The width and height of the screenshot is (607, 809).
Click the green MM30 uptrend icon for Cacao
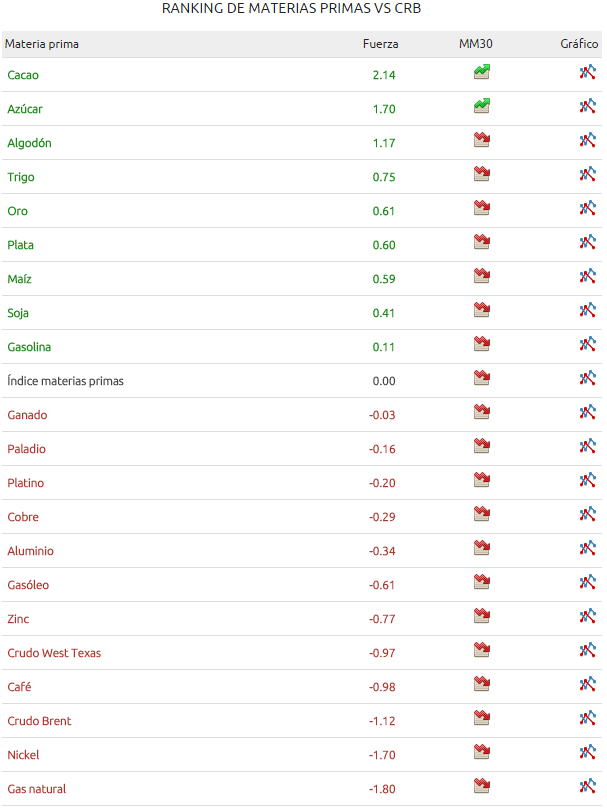[x=482, y=72]
